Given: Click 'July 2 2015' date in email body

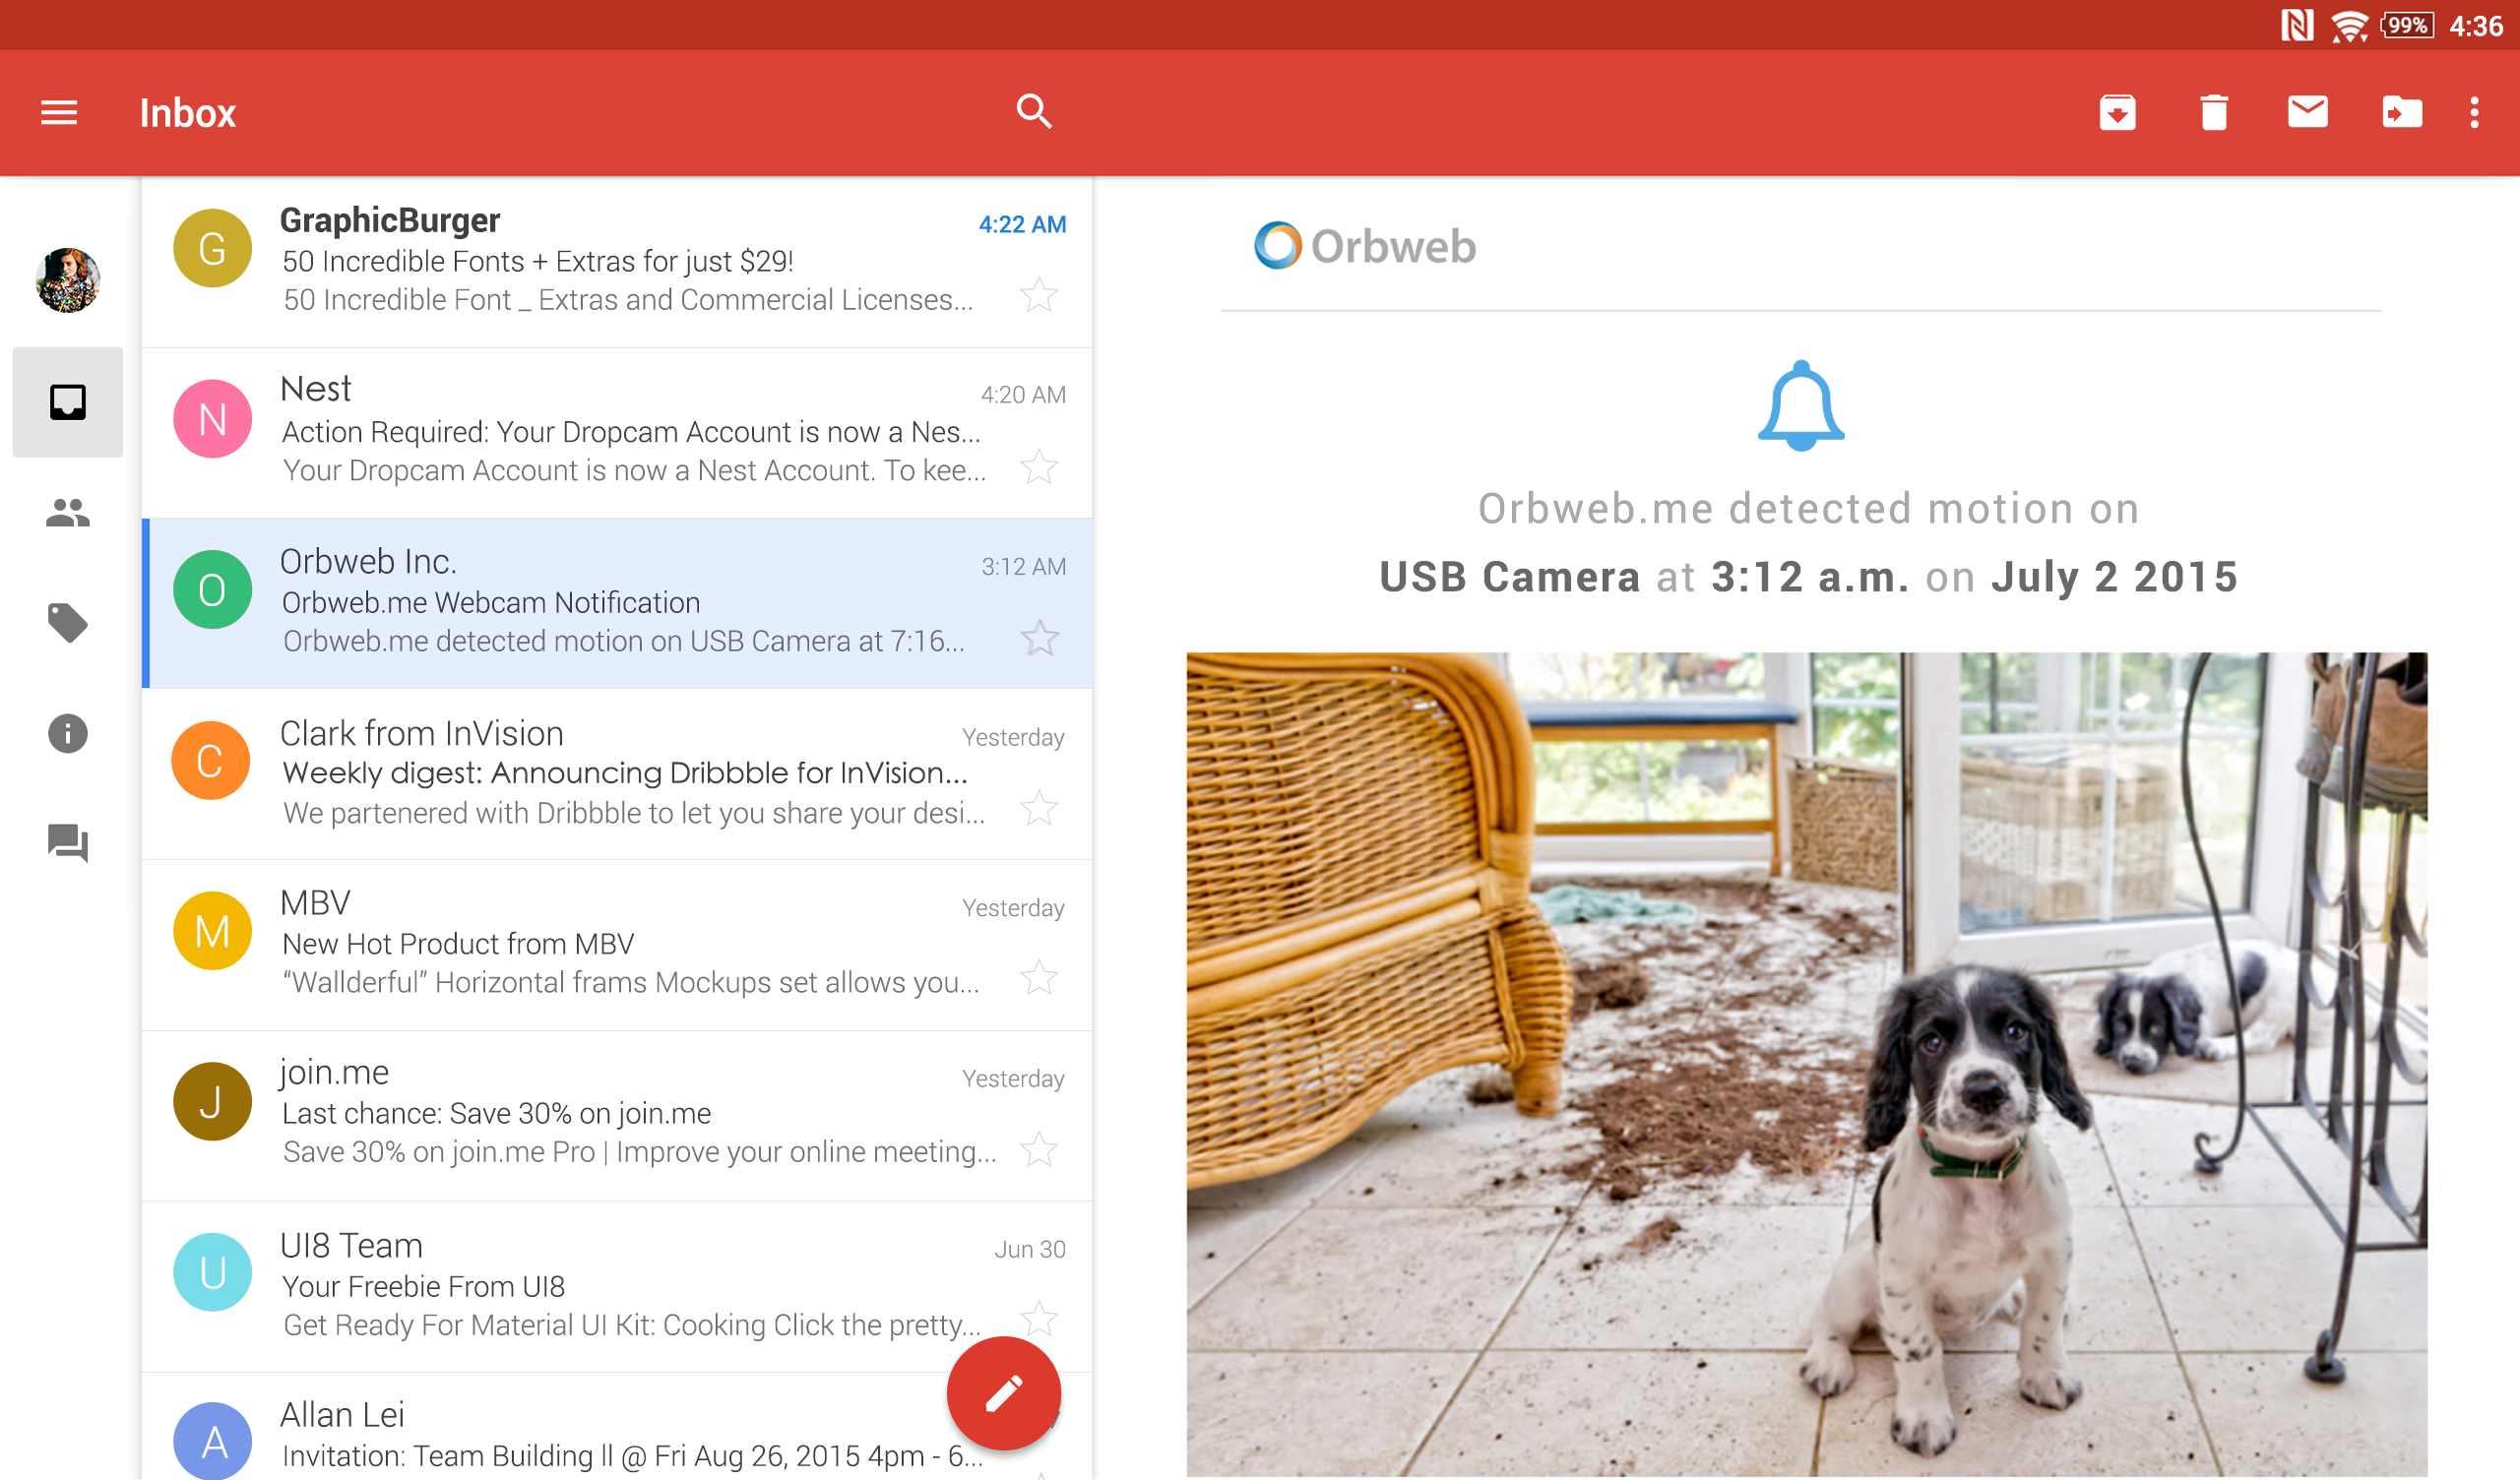Looking at the screenshot, I should coord(2114,577).
